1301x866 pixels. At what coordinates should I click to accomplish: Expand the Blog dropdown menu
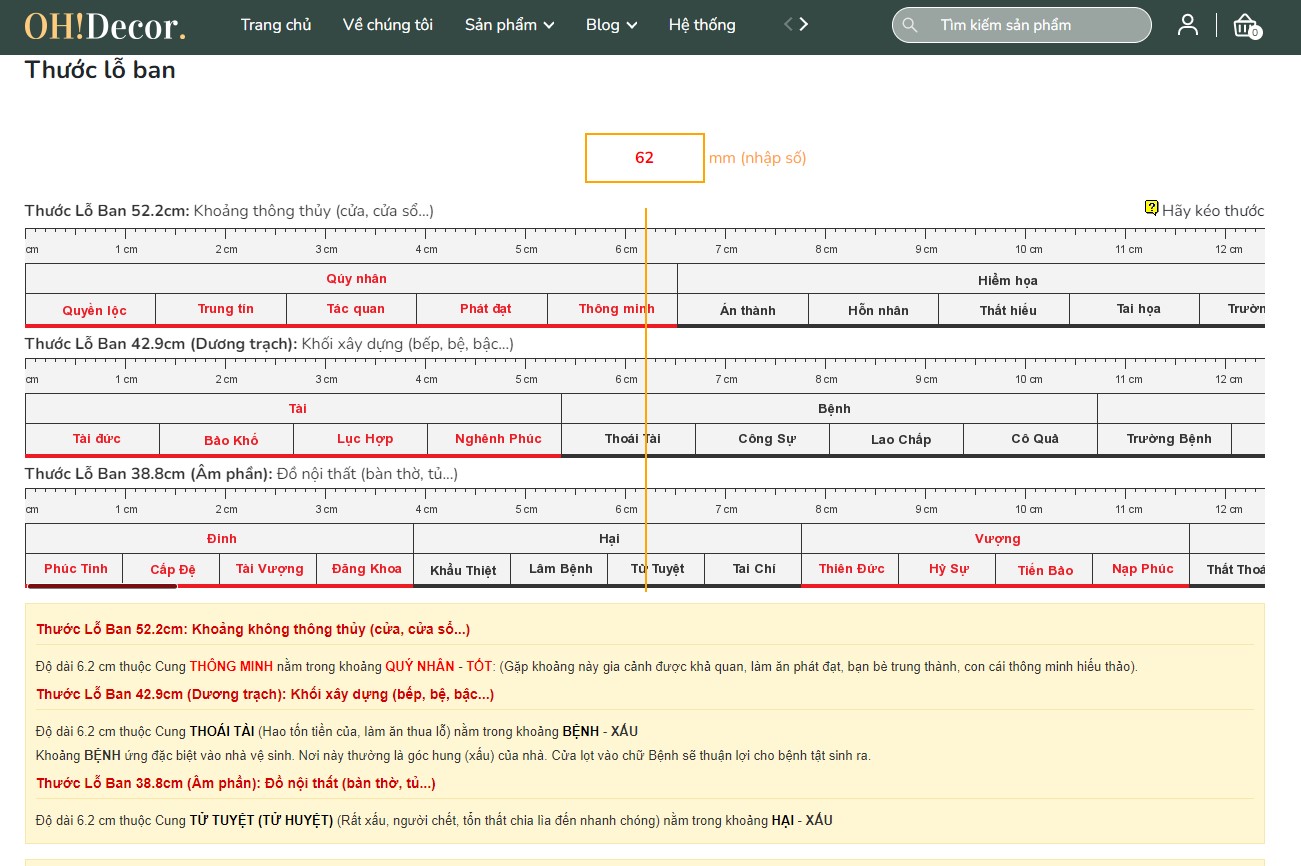point(611,25)
